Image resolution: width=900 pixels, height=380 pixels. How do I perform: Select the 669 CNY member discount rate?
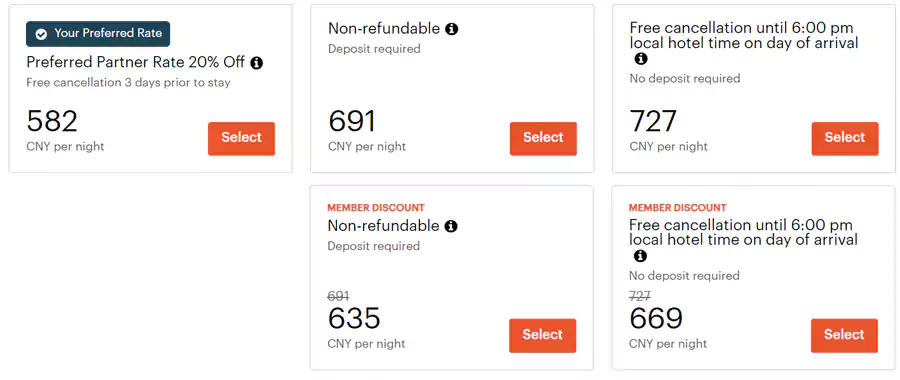coord(844,335)
